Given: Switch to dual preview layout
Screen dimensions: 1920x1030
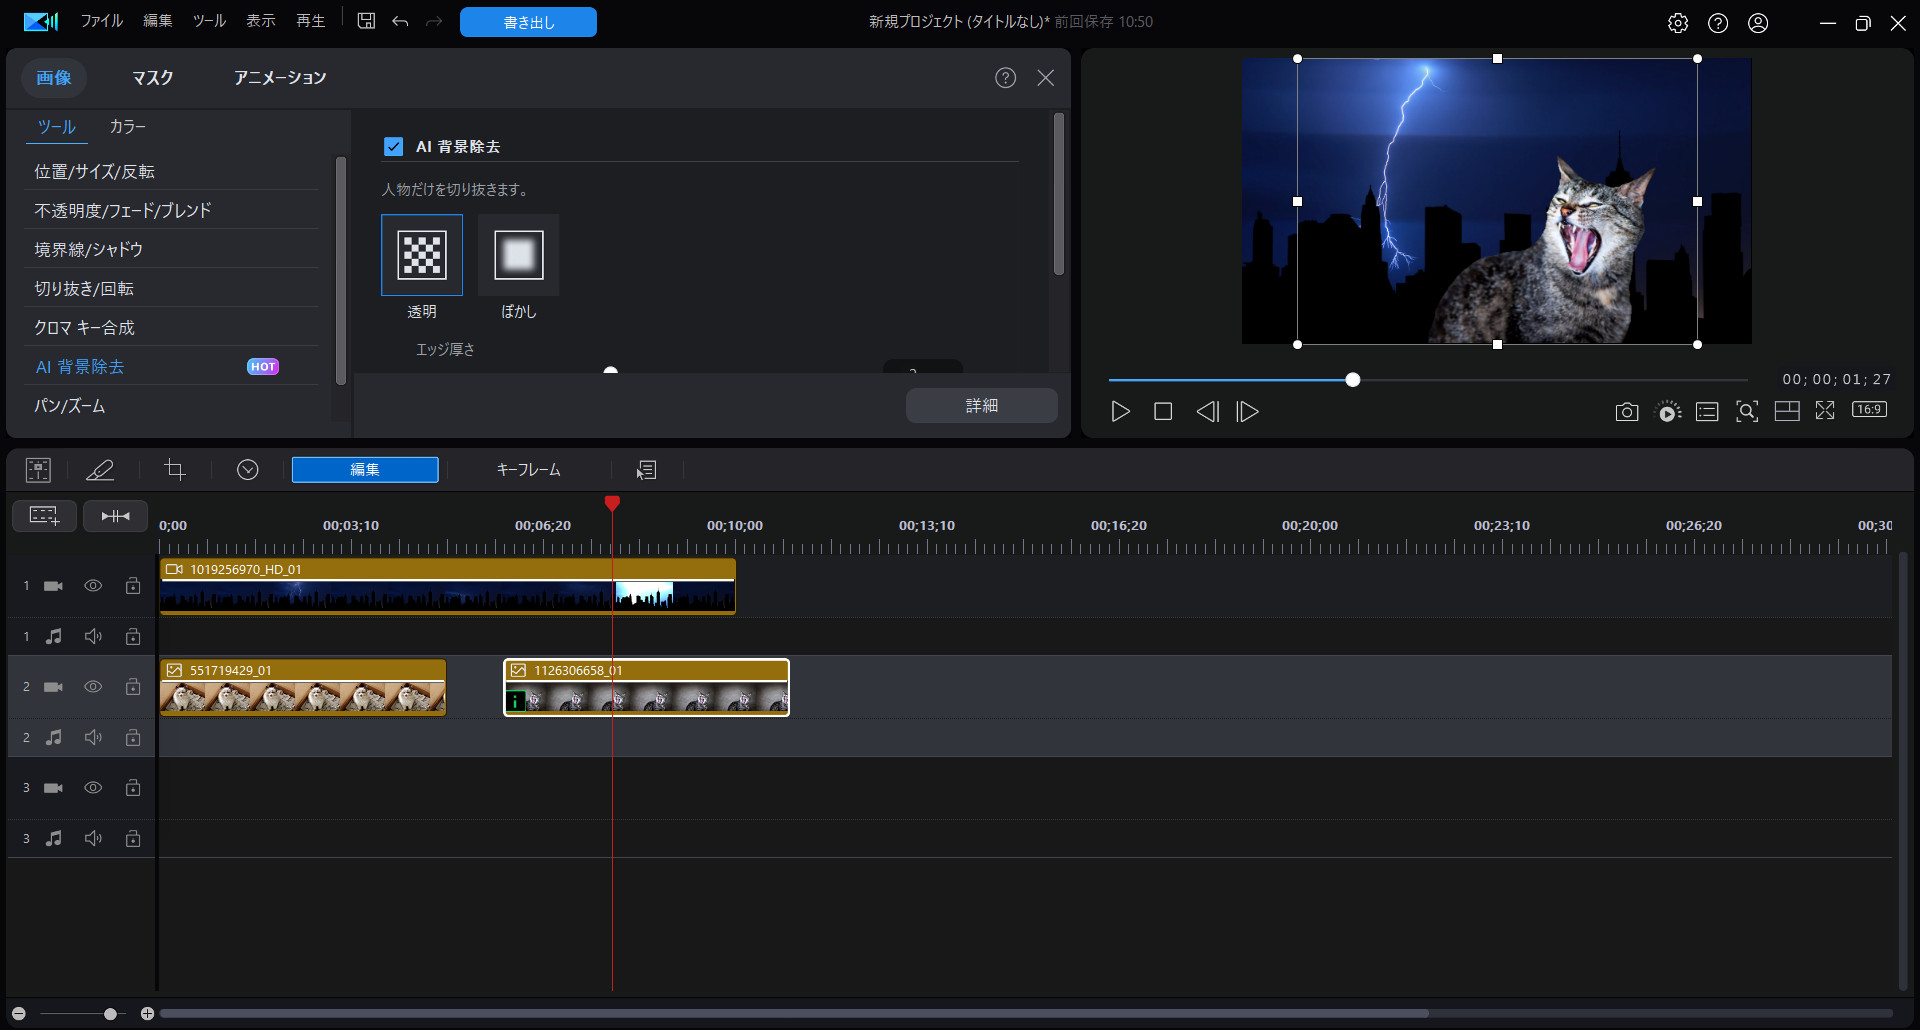Looking at the screenshot, I should pos(1787,410).
